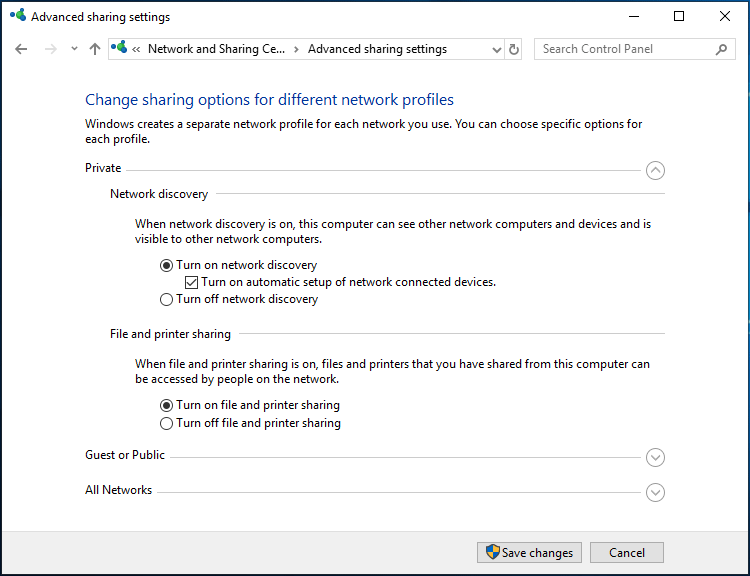Open recent locations dropdown arrow
The image size is (750, 576).
coord(74,49)
